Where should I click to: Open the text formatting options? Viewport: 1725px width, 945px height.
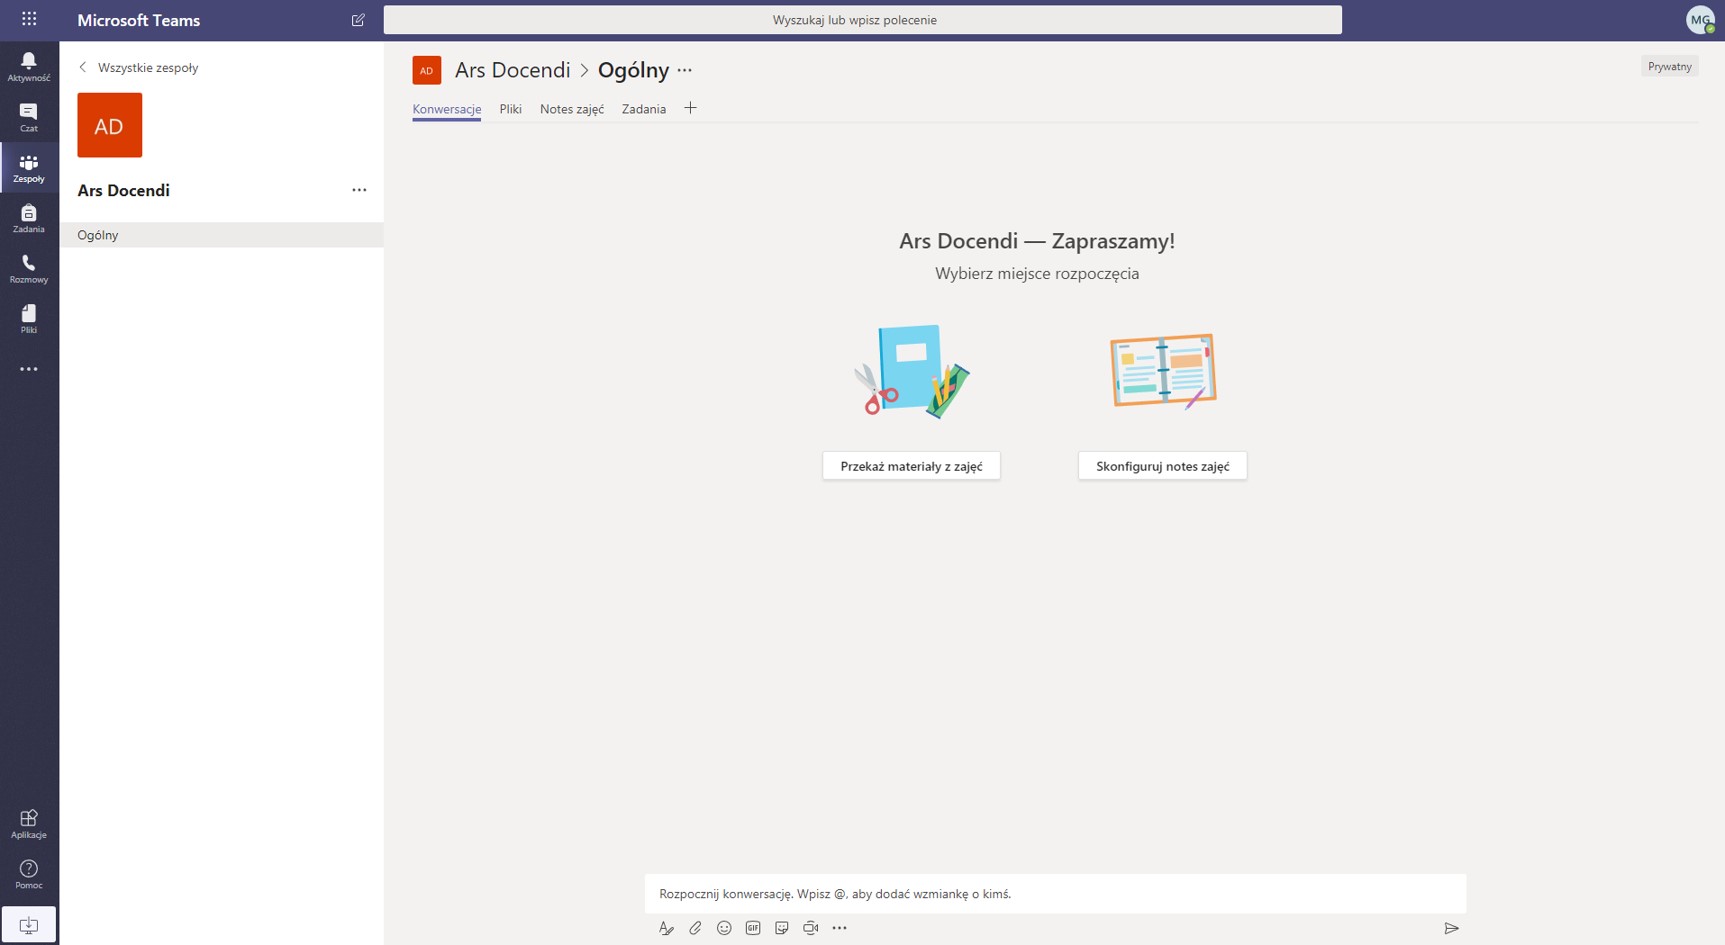(x=666, y=928)
